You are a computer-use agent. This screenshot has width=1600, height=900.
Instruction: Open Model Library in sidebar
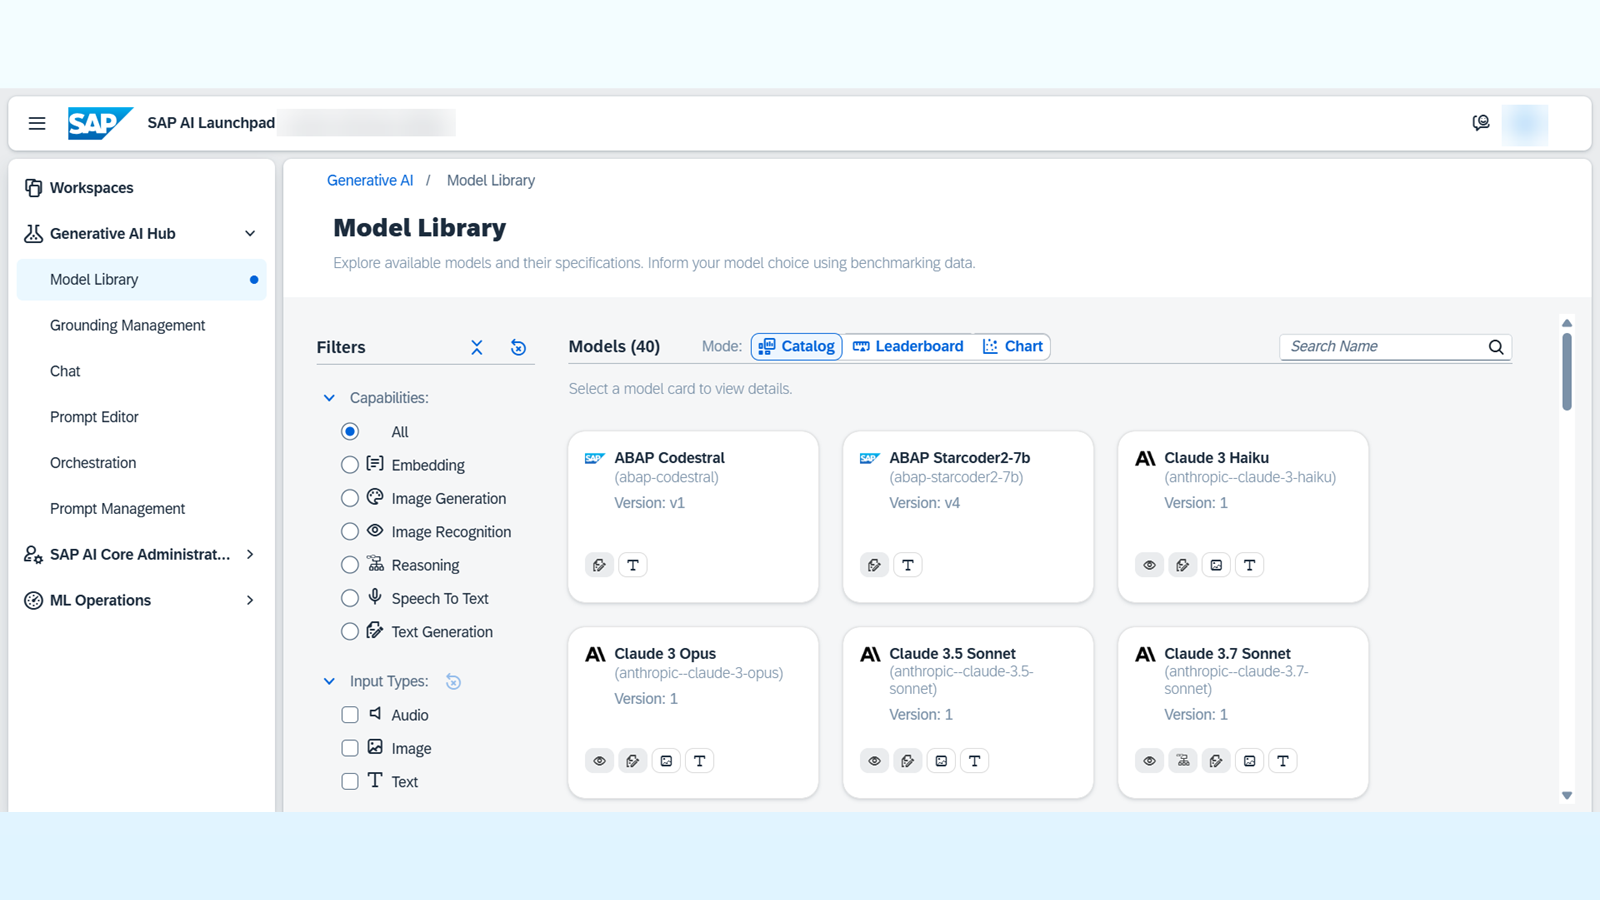[x=142, y=280]
